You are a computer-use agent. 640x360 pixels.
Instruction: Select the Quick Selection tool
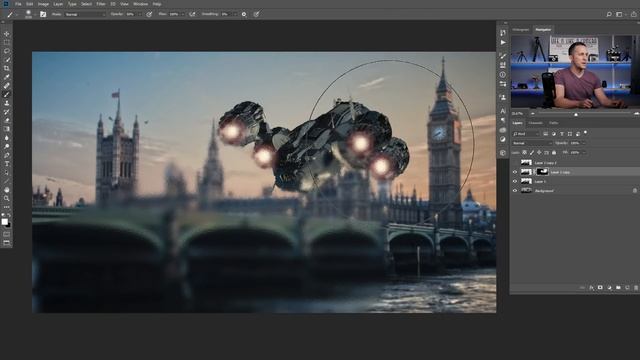pyautogui.click(x=7, y=60)
